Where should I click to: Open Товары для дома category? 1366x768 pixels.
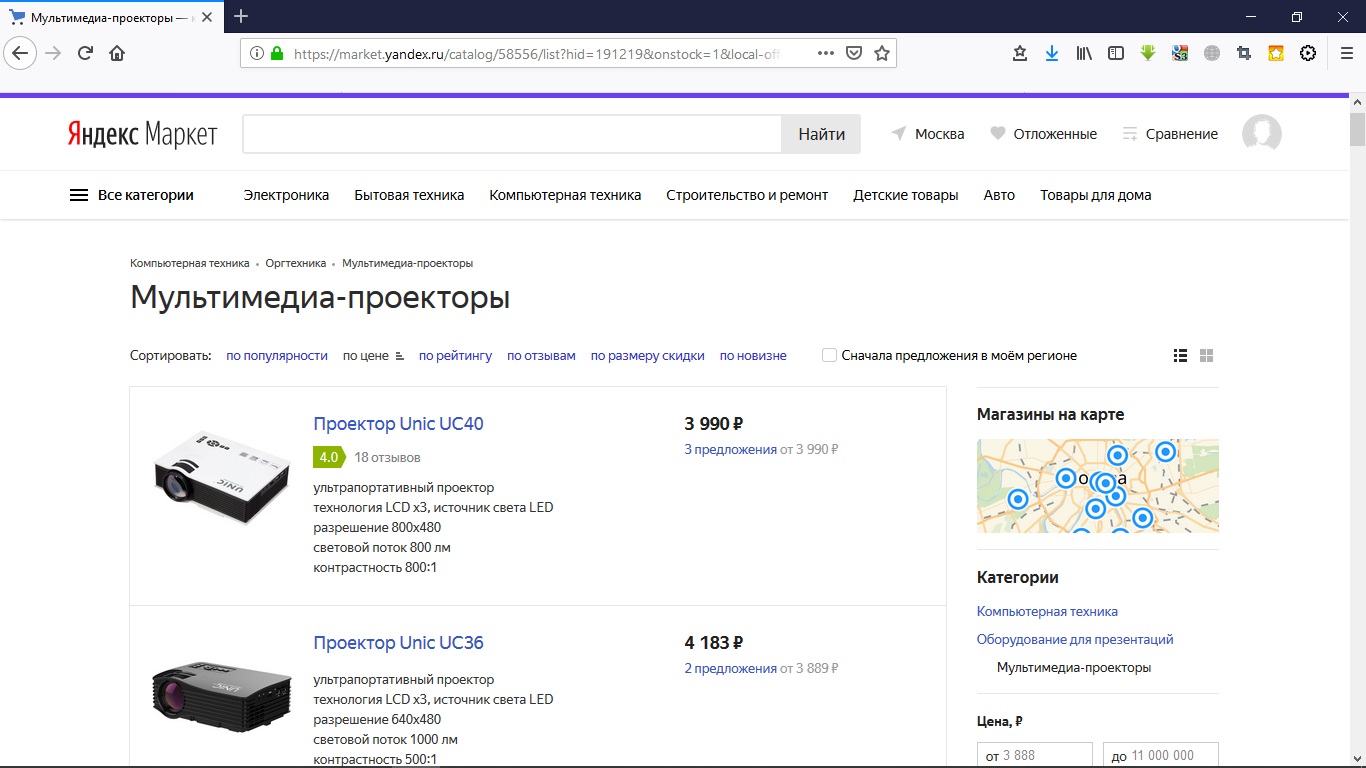pyautogui.click(x=1095, y=195)
